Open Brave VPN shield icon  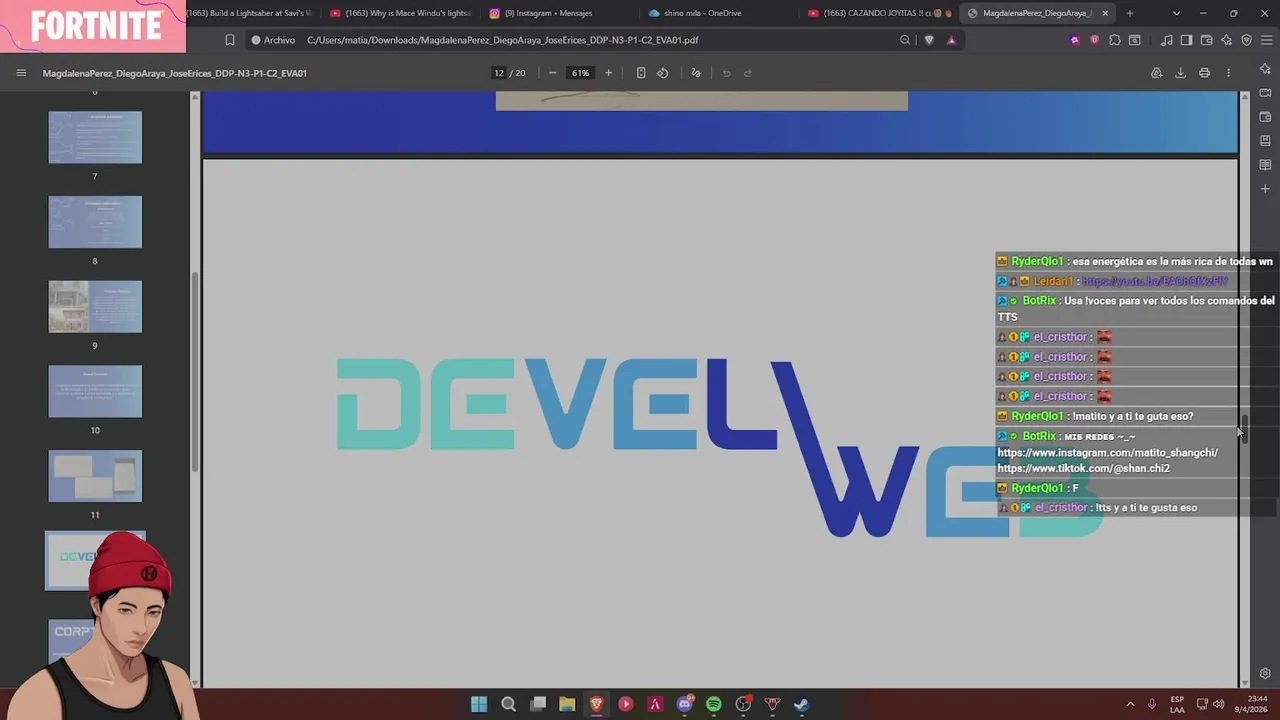pos(1246,40)
